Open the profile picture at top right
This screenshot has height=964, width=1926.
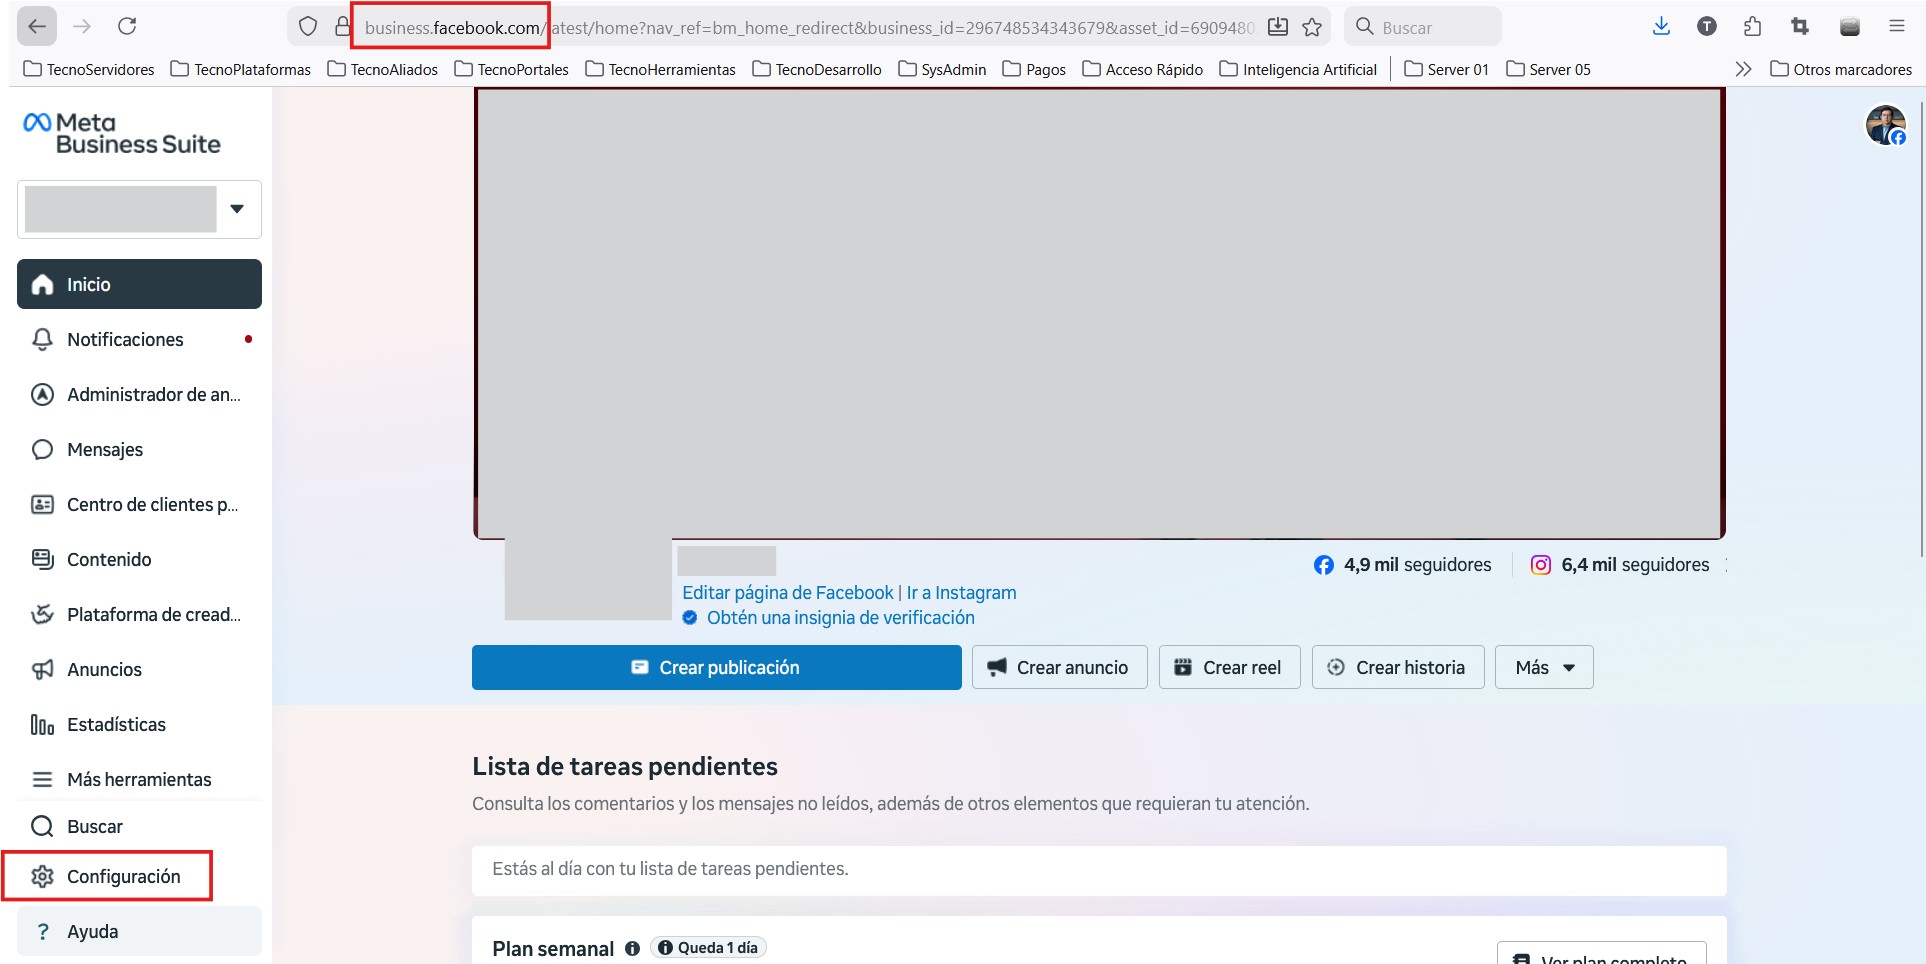pos(1885,126)
